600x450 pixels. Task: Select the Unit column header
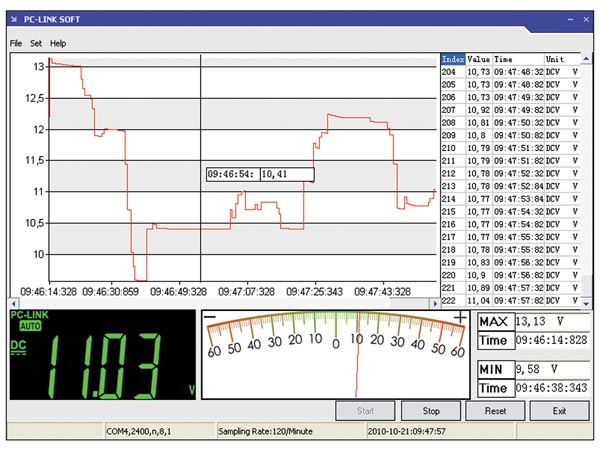562,59
